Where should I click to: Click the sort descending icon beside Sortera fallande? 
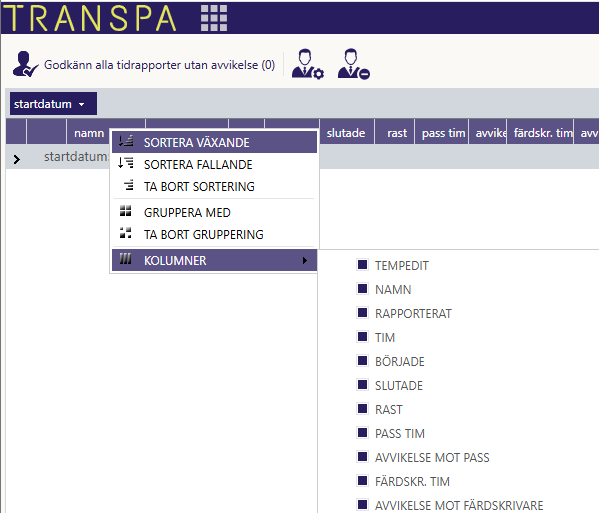point(126,163)
